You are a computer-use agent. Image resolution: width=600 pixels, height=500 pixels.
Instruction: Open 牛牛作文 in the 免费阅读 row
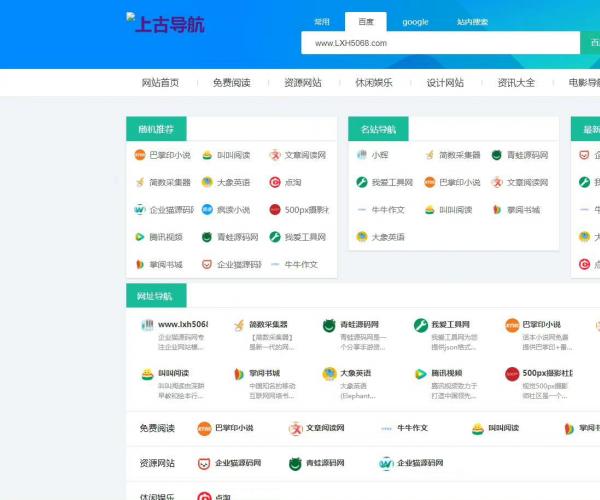pos(404,428)
